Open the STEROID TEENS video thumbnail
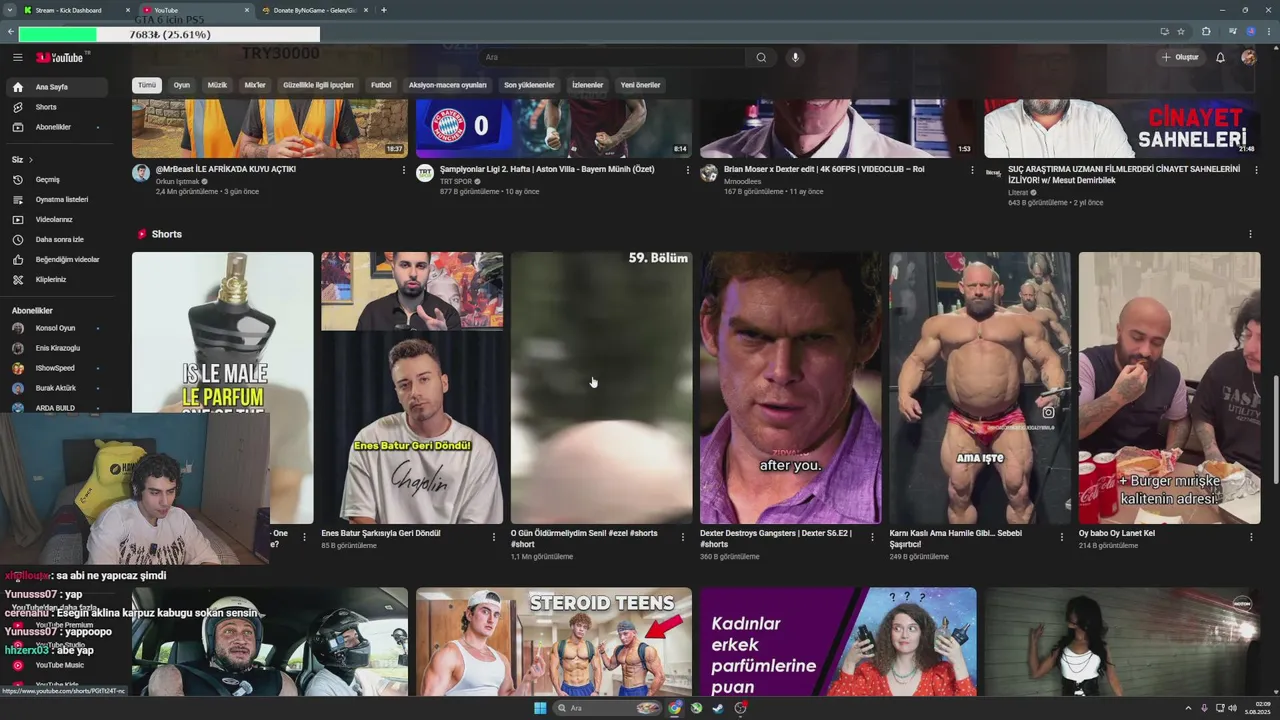This screenshot has height=720, width=1280. [554, 642]
